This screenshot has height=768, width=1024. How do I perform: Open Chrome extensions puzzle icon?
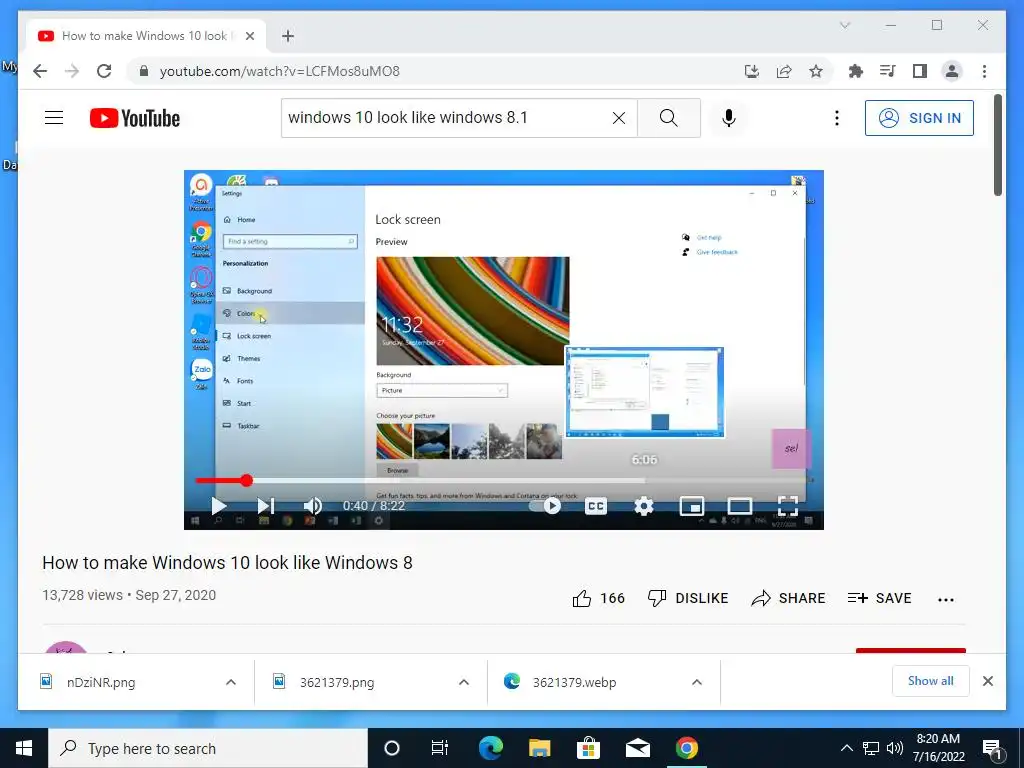856,71
